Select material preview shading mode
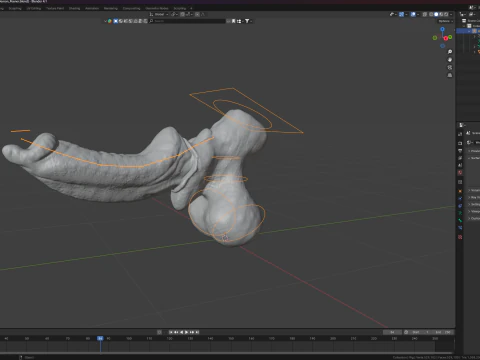The height and width of the screenshot is (360, 480). tap(441, 14)
